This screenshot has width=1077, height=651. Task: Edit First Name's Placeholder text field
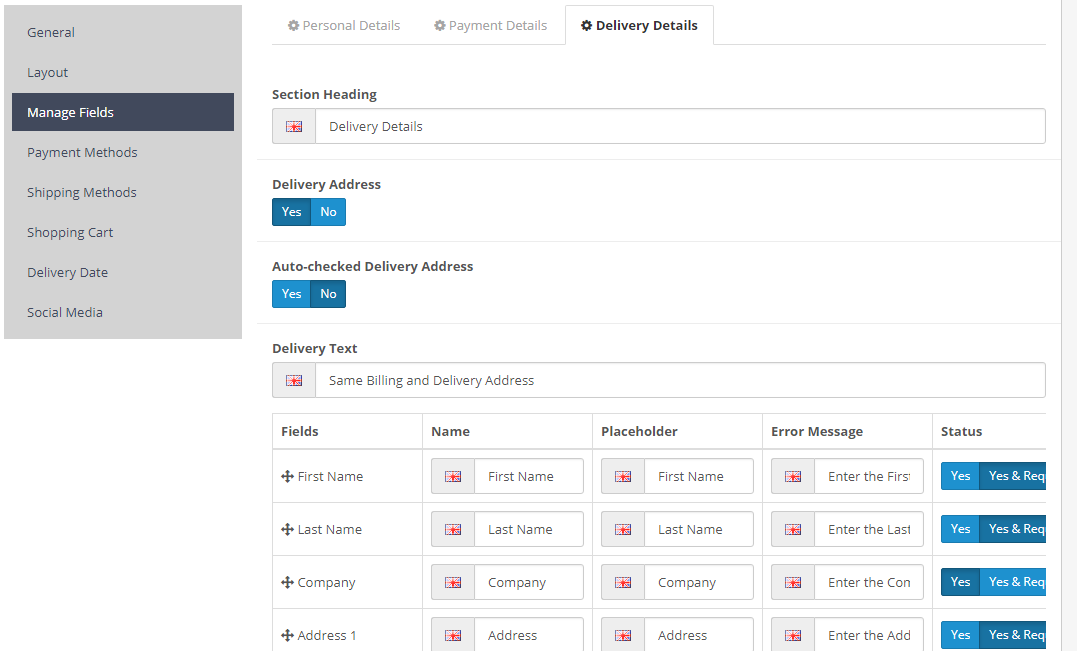[x=699, y=477]
